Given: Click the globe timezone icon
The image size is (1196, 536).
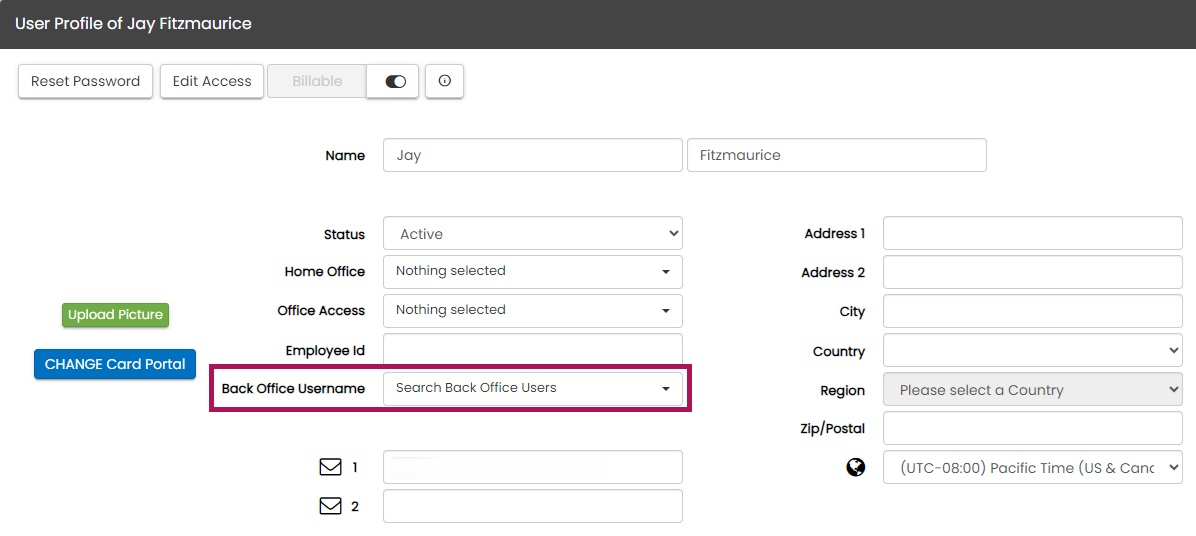Looking at the screenshot, I should 855,467.
